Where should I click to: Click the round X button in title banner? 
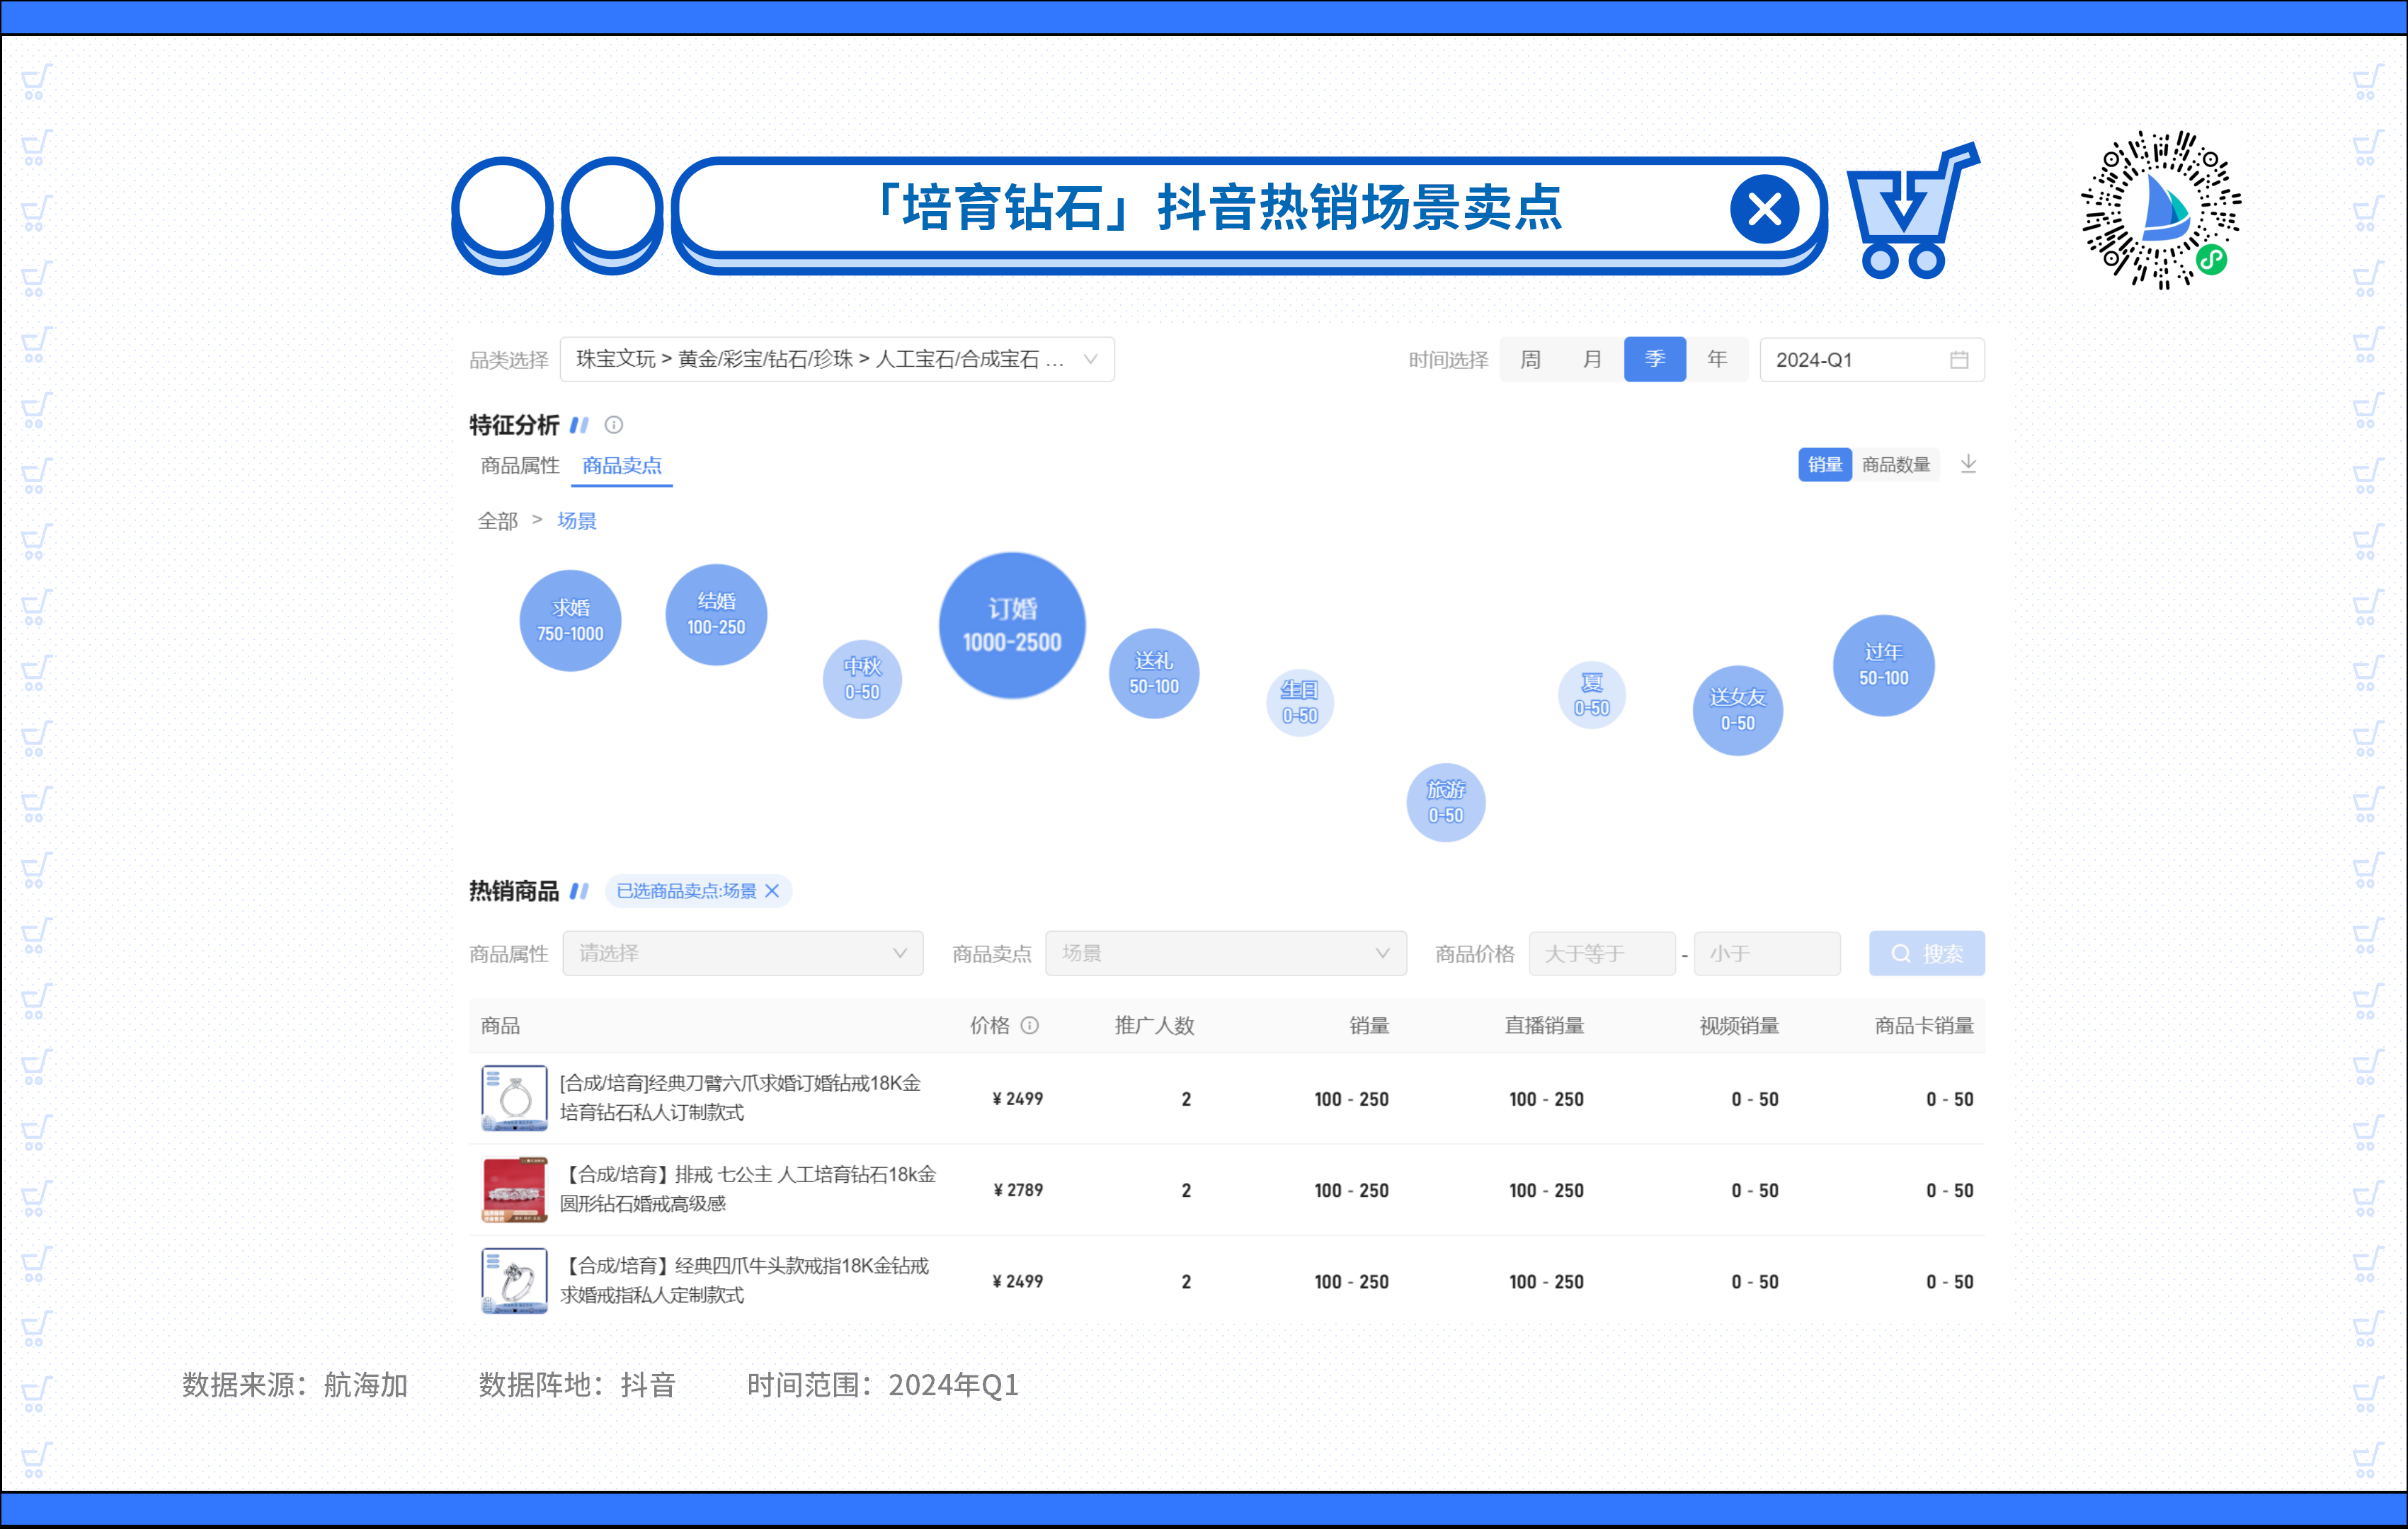pyautogui.click(x=1764, y=210)
